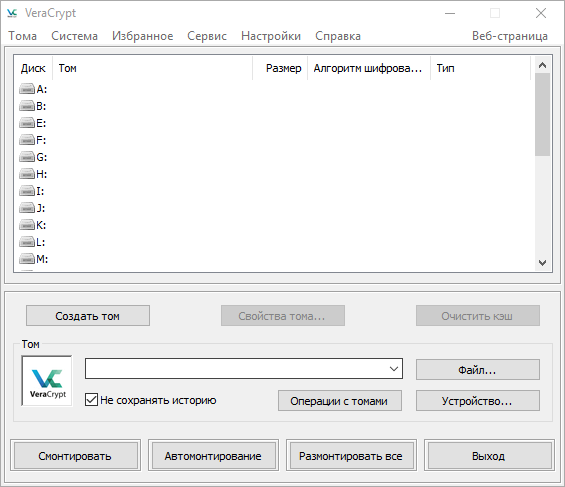Click the Смонтировать button

pos(76,456)
